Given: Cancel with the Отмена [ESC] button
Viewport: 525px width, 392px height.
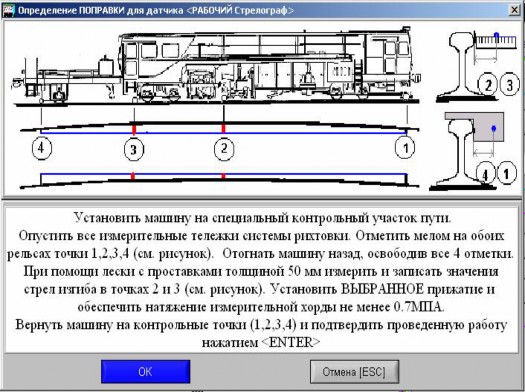Looking at the screenshot, I should pos(354,372).
